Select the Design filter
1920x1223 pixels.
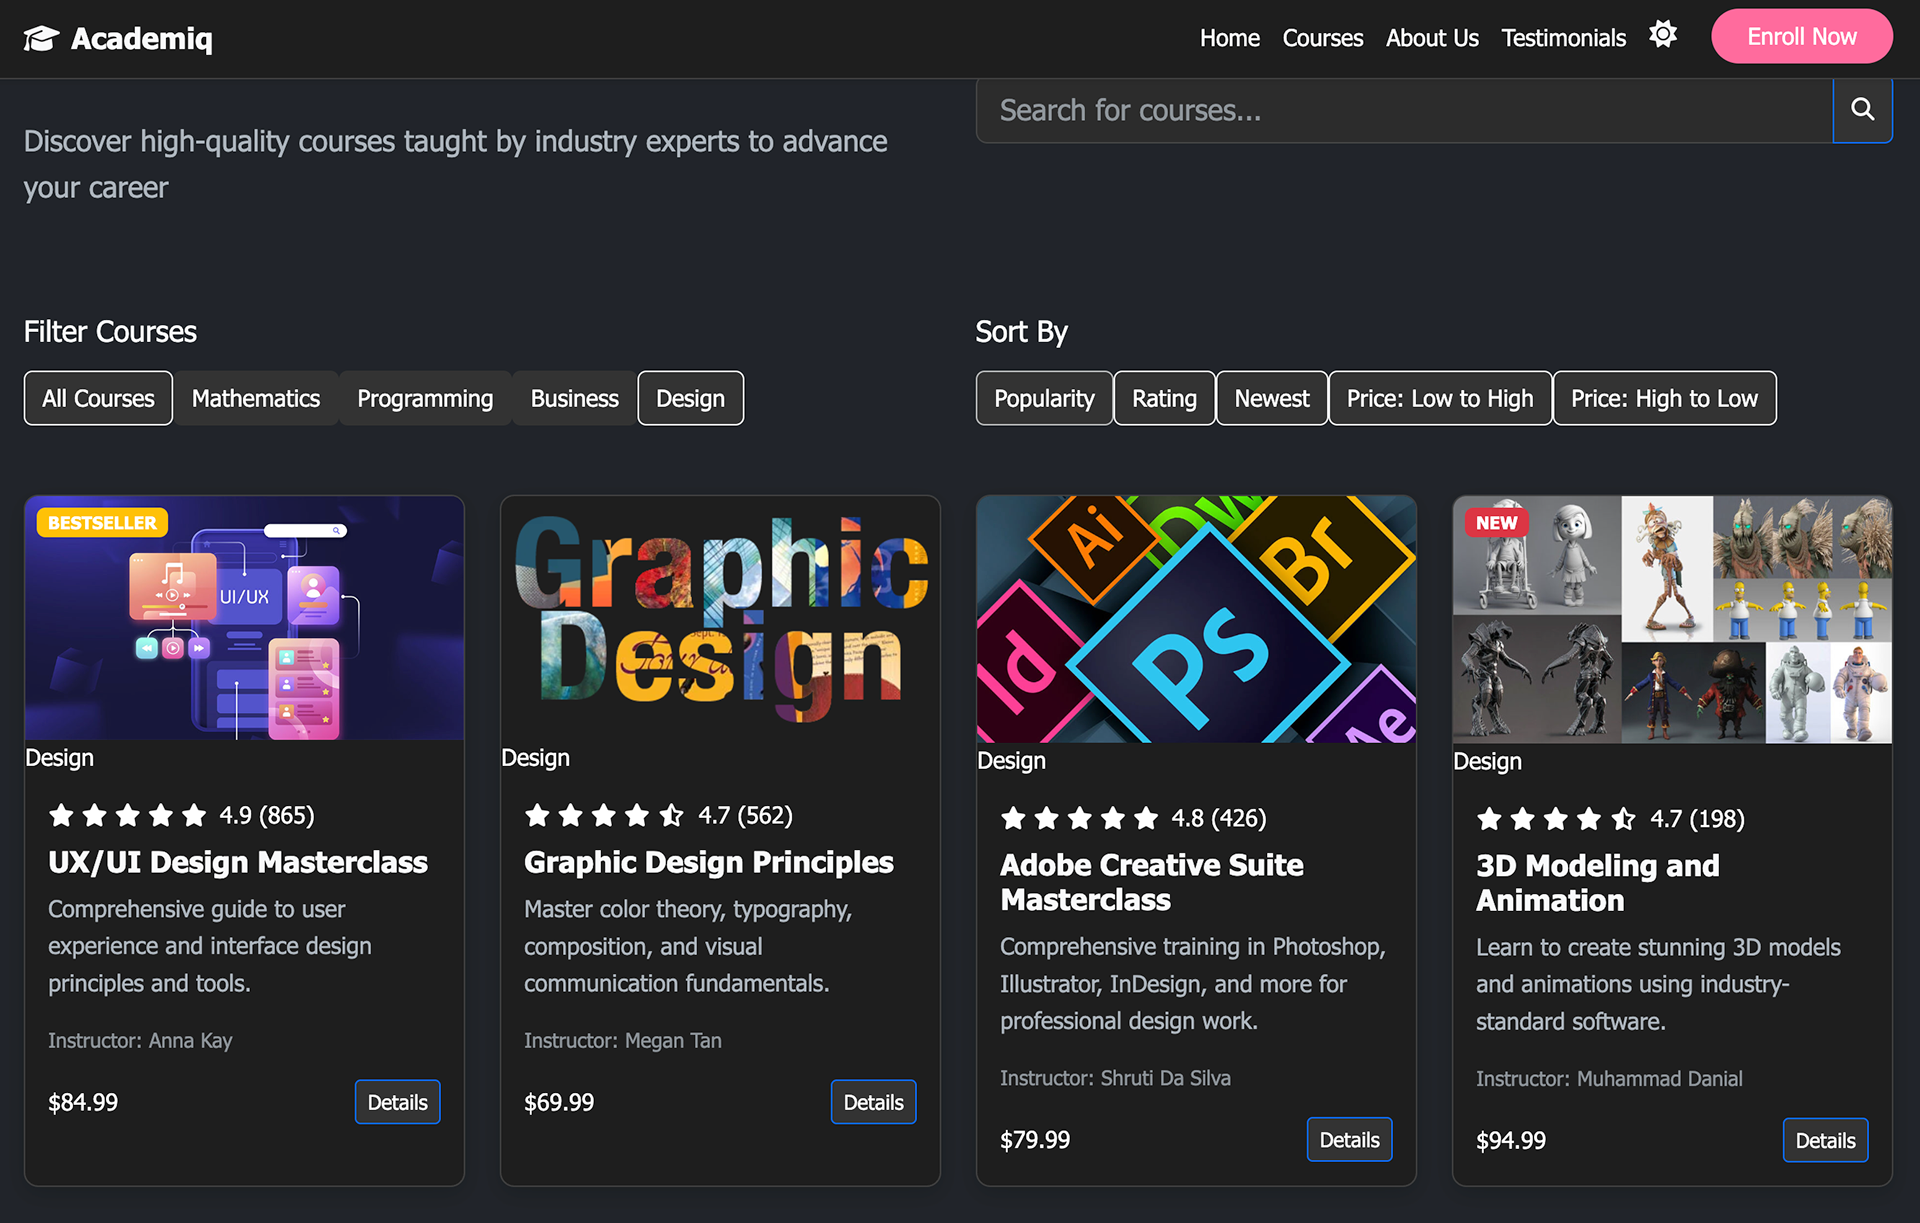(x=690, y=398)
